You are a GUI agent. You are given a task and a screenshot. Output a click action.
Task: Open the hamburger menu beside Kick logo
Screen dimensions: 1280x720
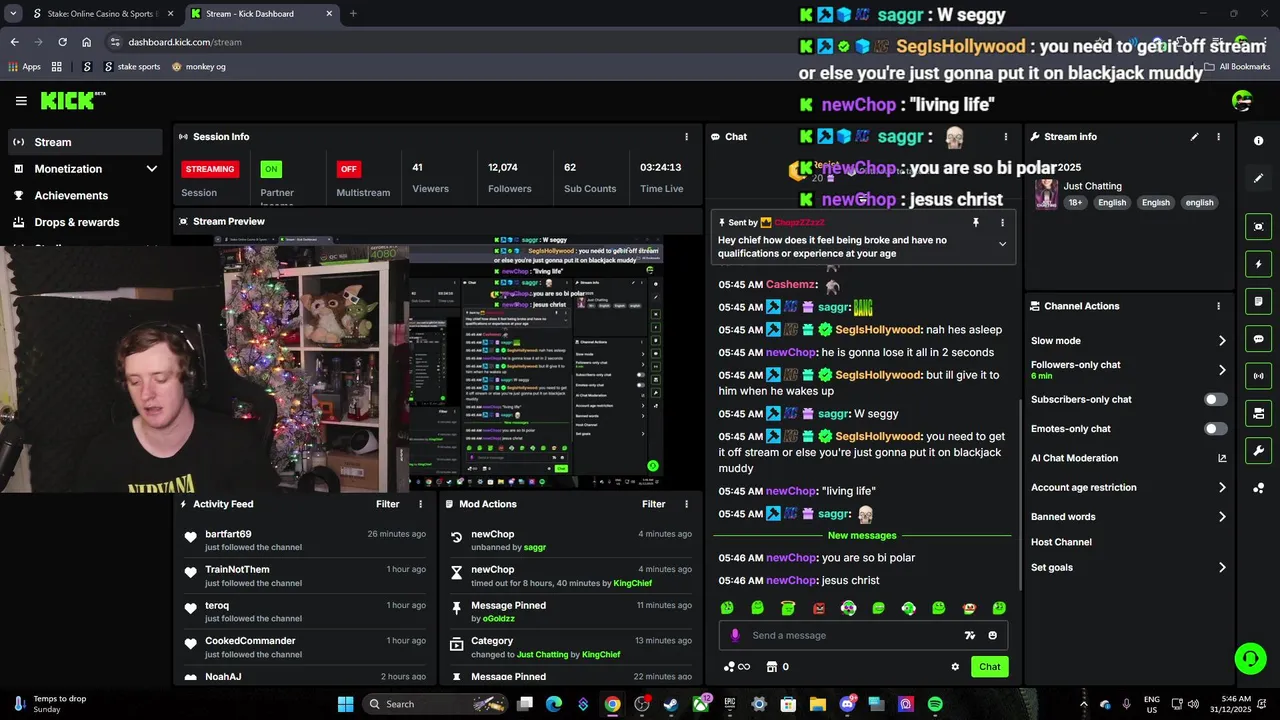point(21,100)
